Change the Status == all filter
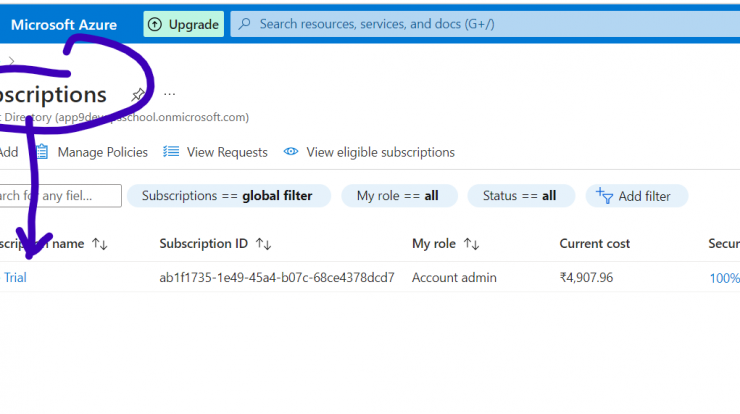Image resolution: width=740 pixels, height=414 pixels. coord(521,196)
